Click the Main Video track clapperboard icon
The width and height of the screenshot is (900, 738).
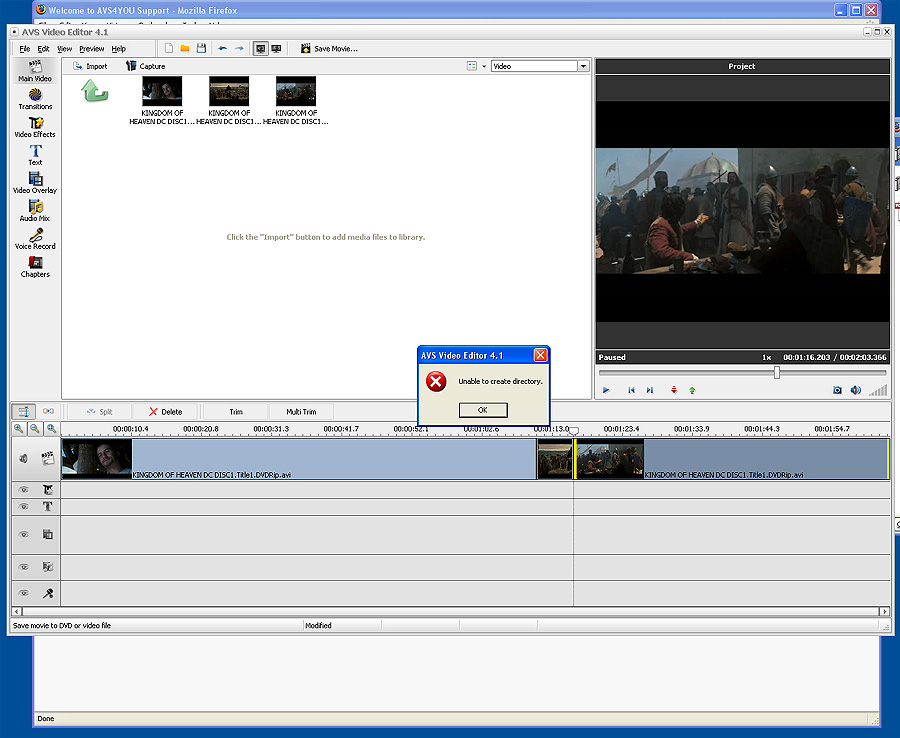click(48, 459)
